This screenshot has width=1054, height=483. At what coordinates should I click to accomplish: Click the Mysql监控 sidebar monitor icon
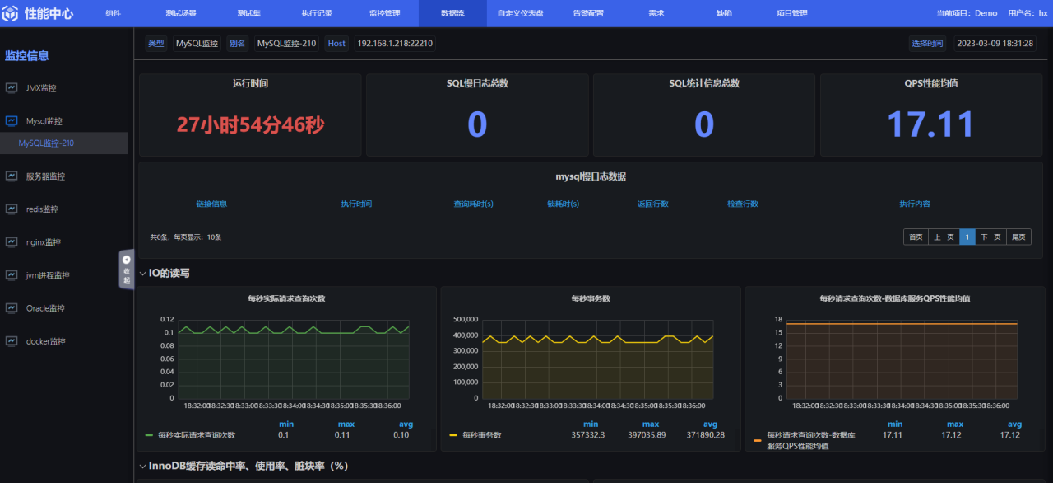click(11, 121)
